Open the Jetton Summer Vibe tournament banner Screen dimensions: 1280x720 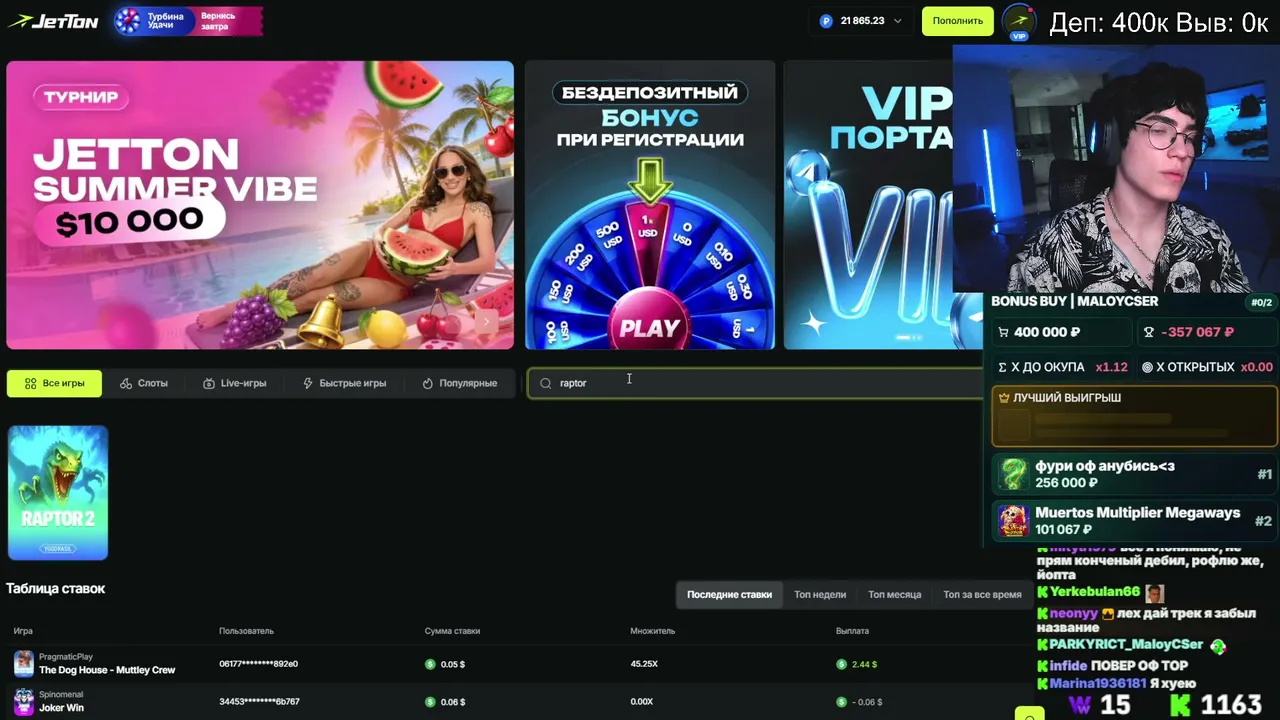click(x=260, y=205)
